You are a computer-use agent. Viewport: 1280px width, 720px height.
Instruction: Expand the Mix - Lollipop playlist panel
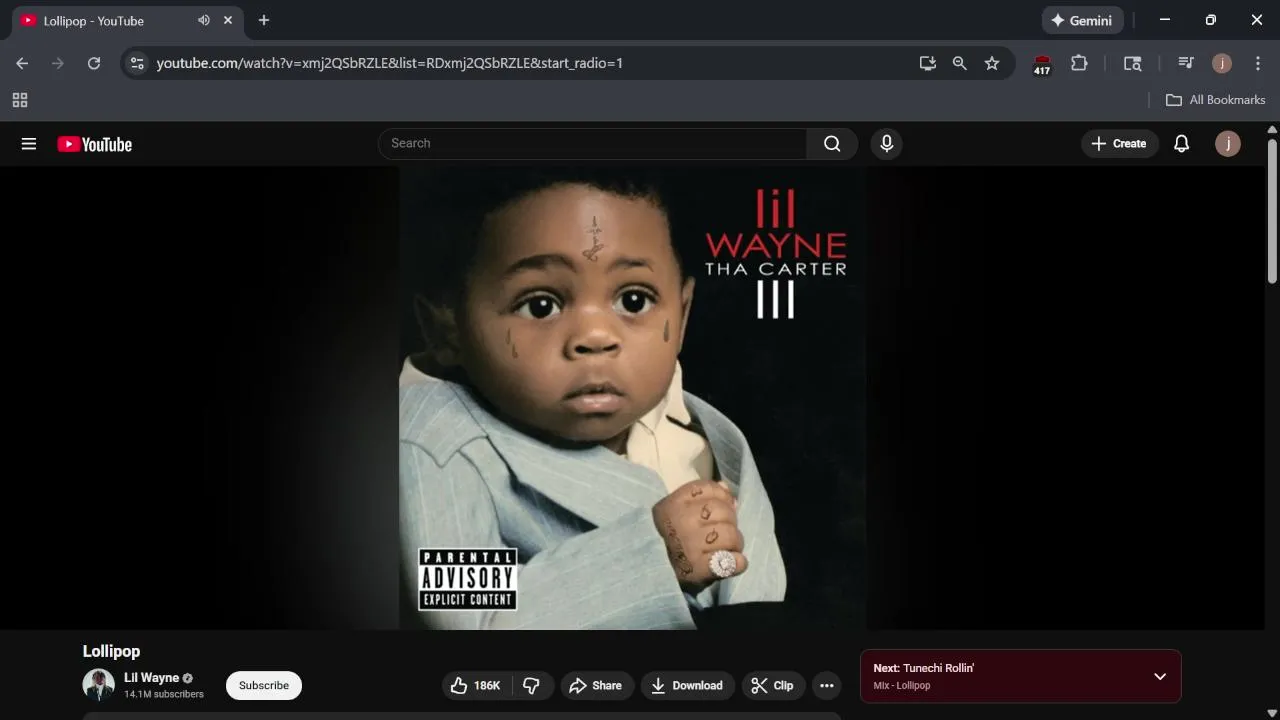click(x=1160, y=676)
